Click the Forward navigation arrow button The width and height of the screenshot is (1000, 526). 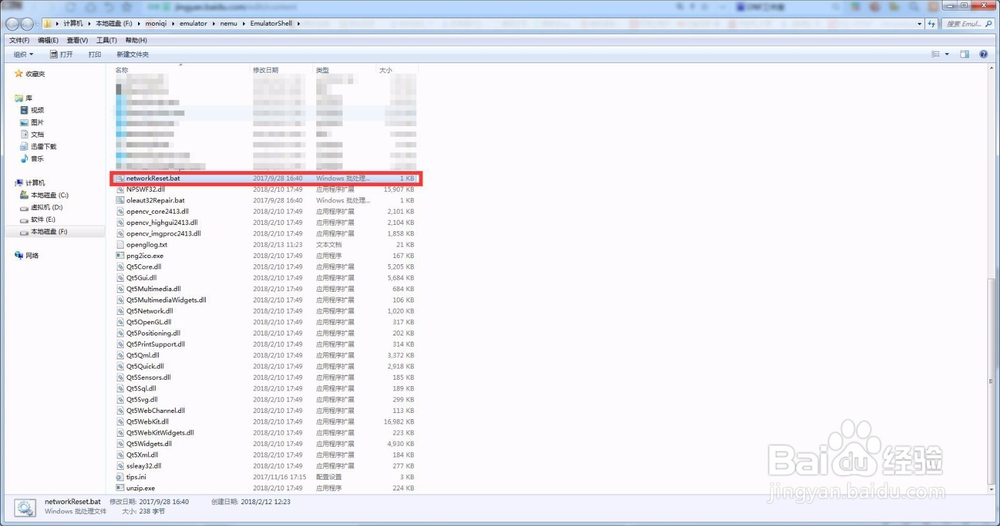(27, 24)
